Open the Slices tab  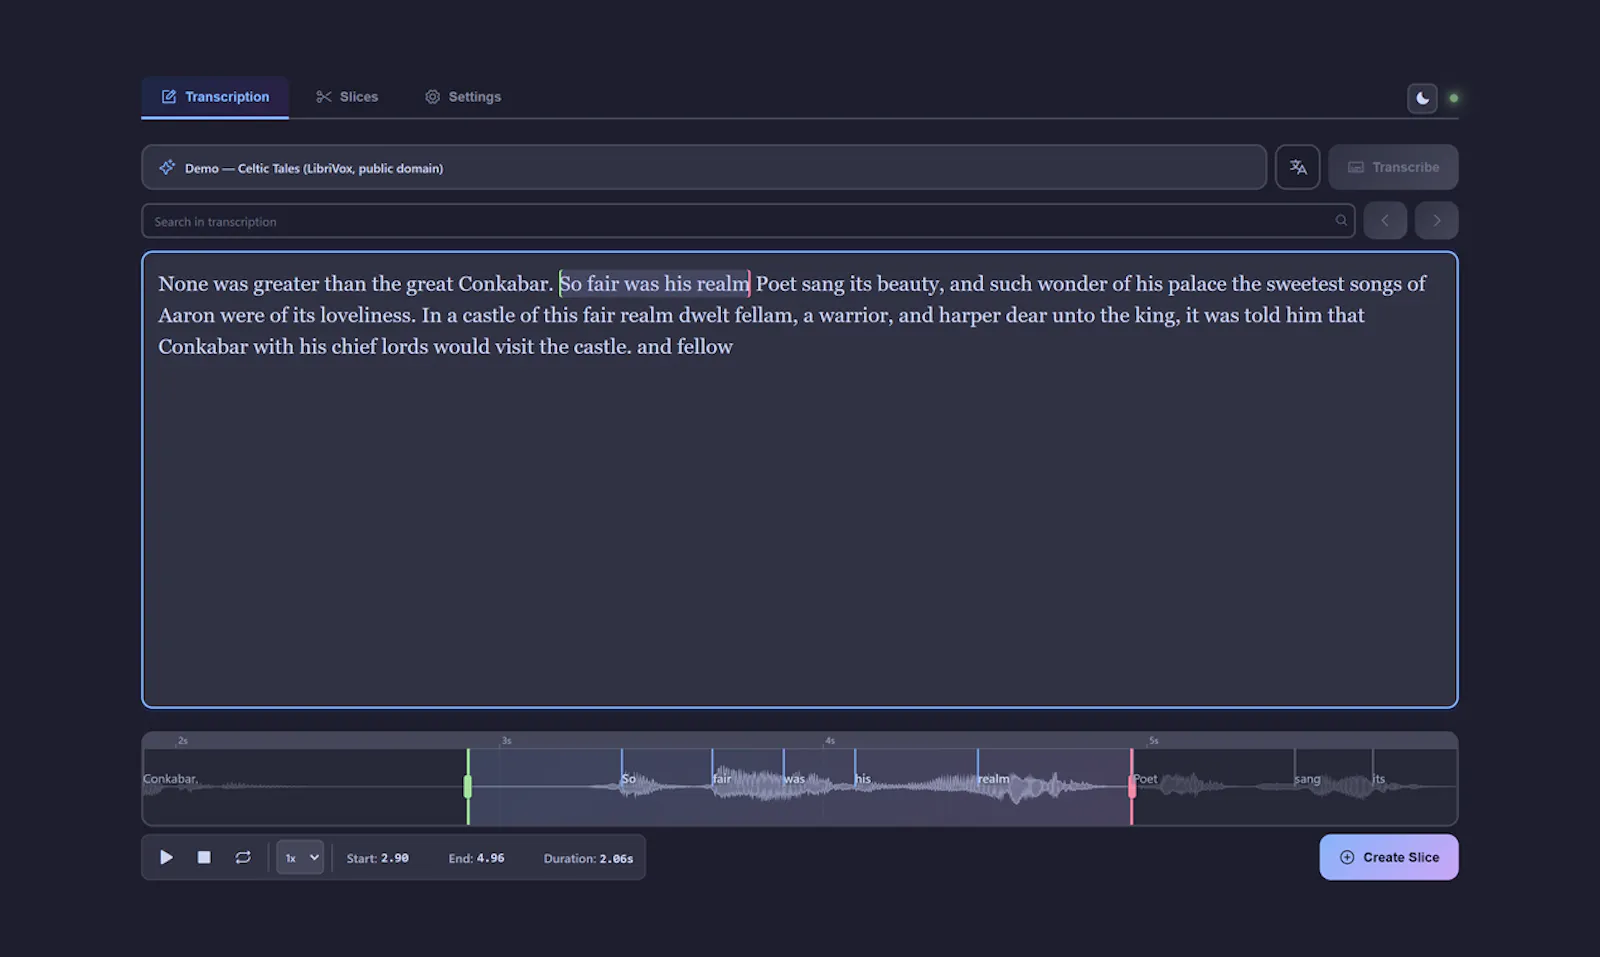point(347,97)
